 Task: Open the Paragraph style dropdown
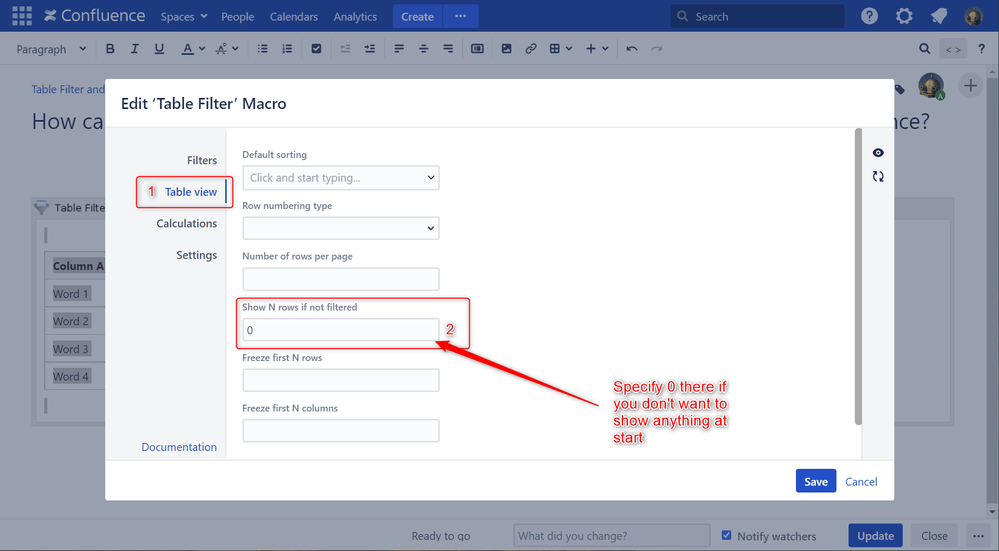[x=51, y=49]
